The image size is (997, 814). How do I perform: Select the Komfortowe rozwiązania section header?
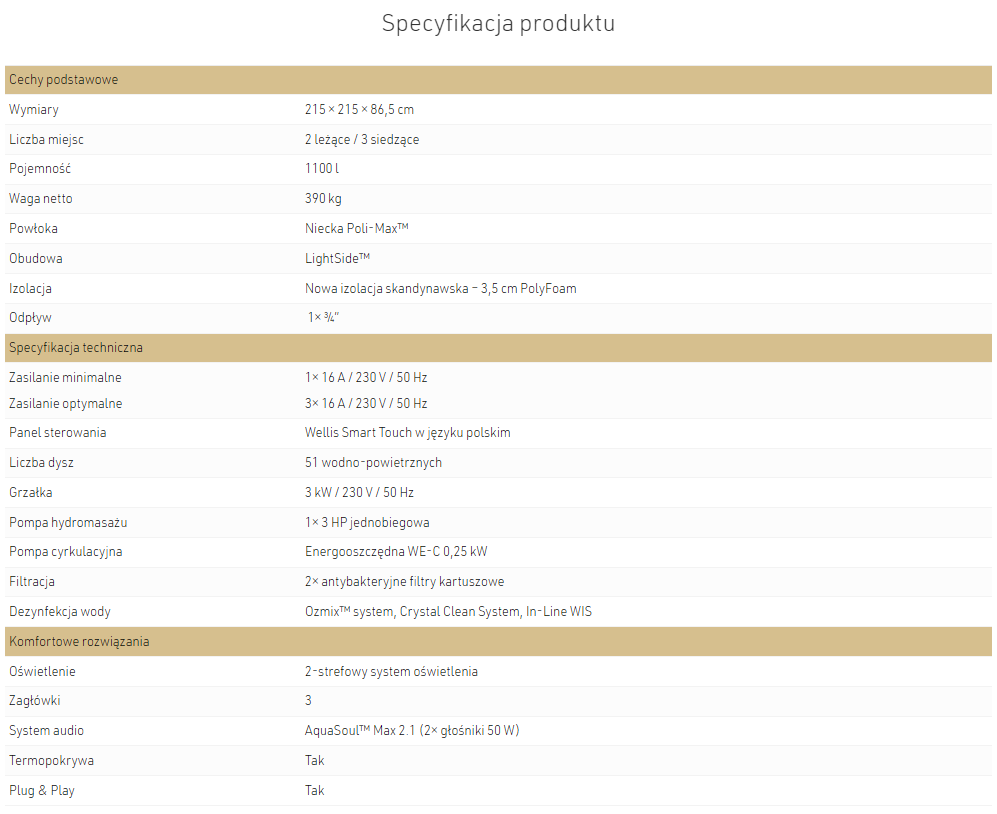click(79, 641)
